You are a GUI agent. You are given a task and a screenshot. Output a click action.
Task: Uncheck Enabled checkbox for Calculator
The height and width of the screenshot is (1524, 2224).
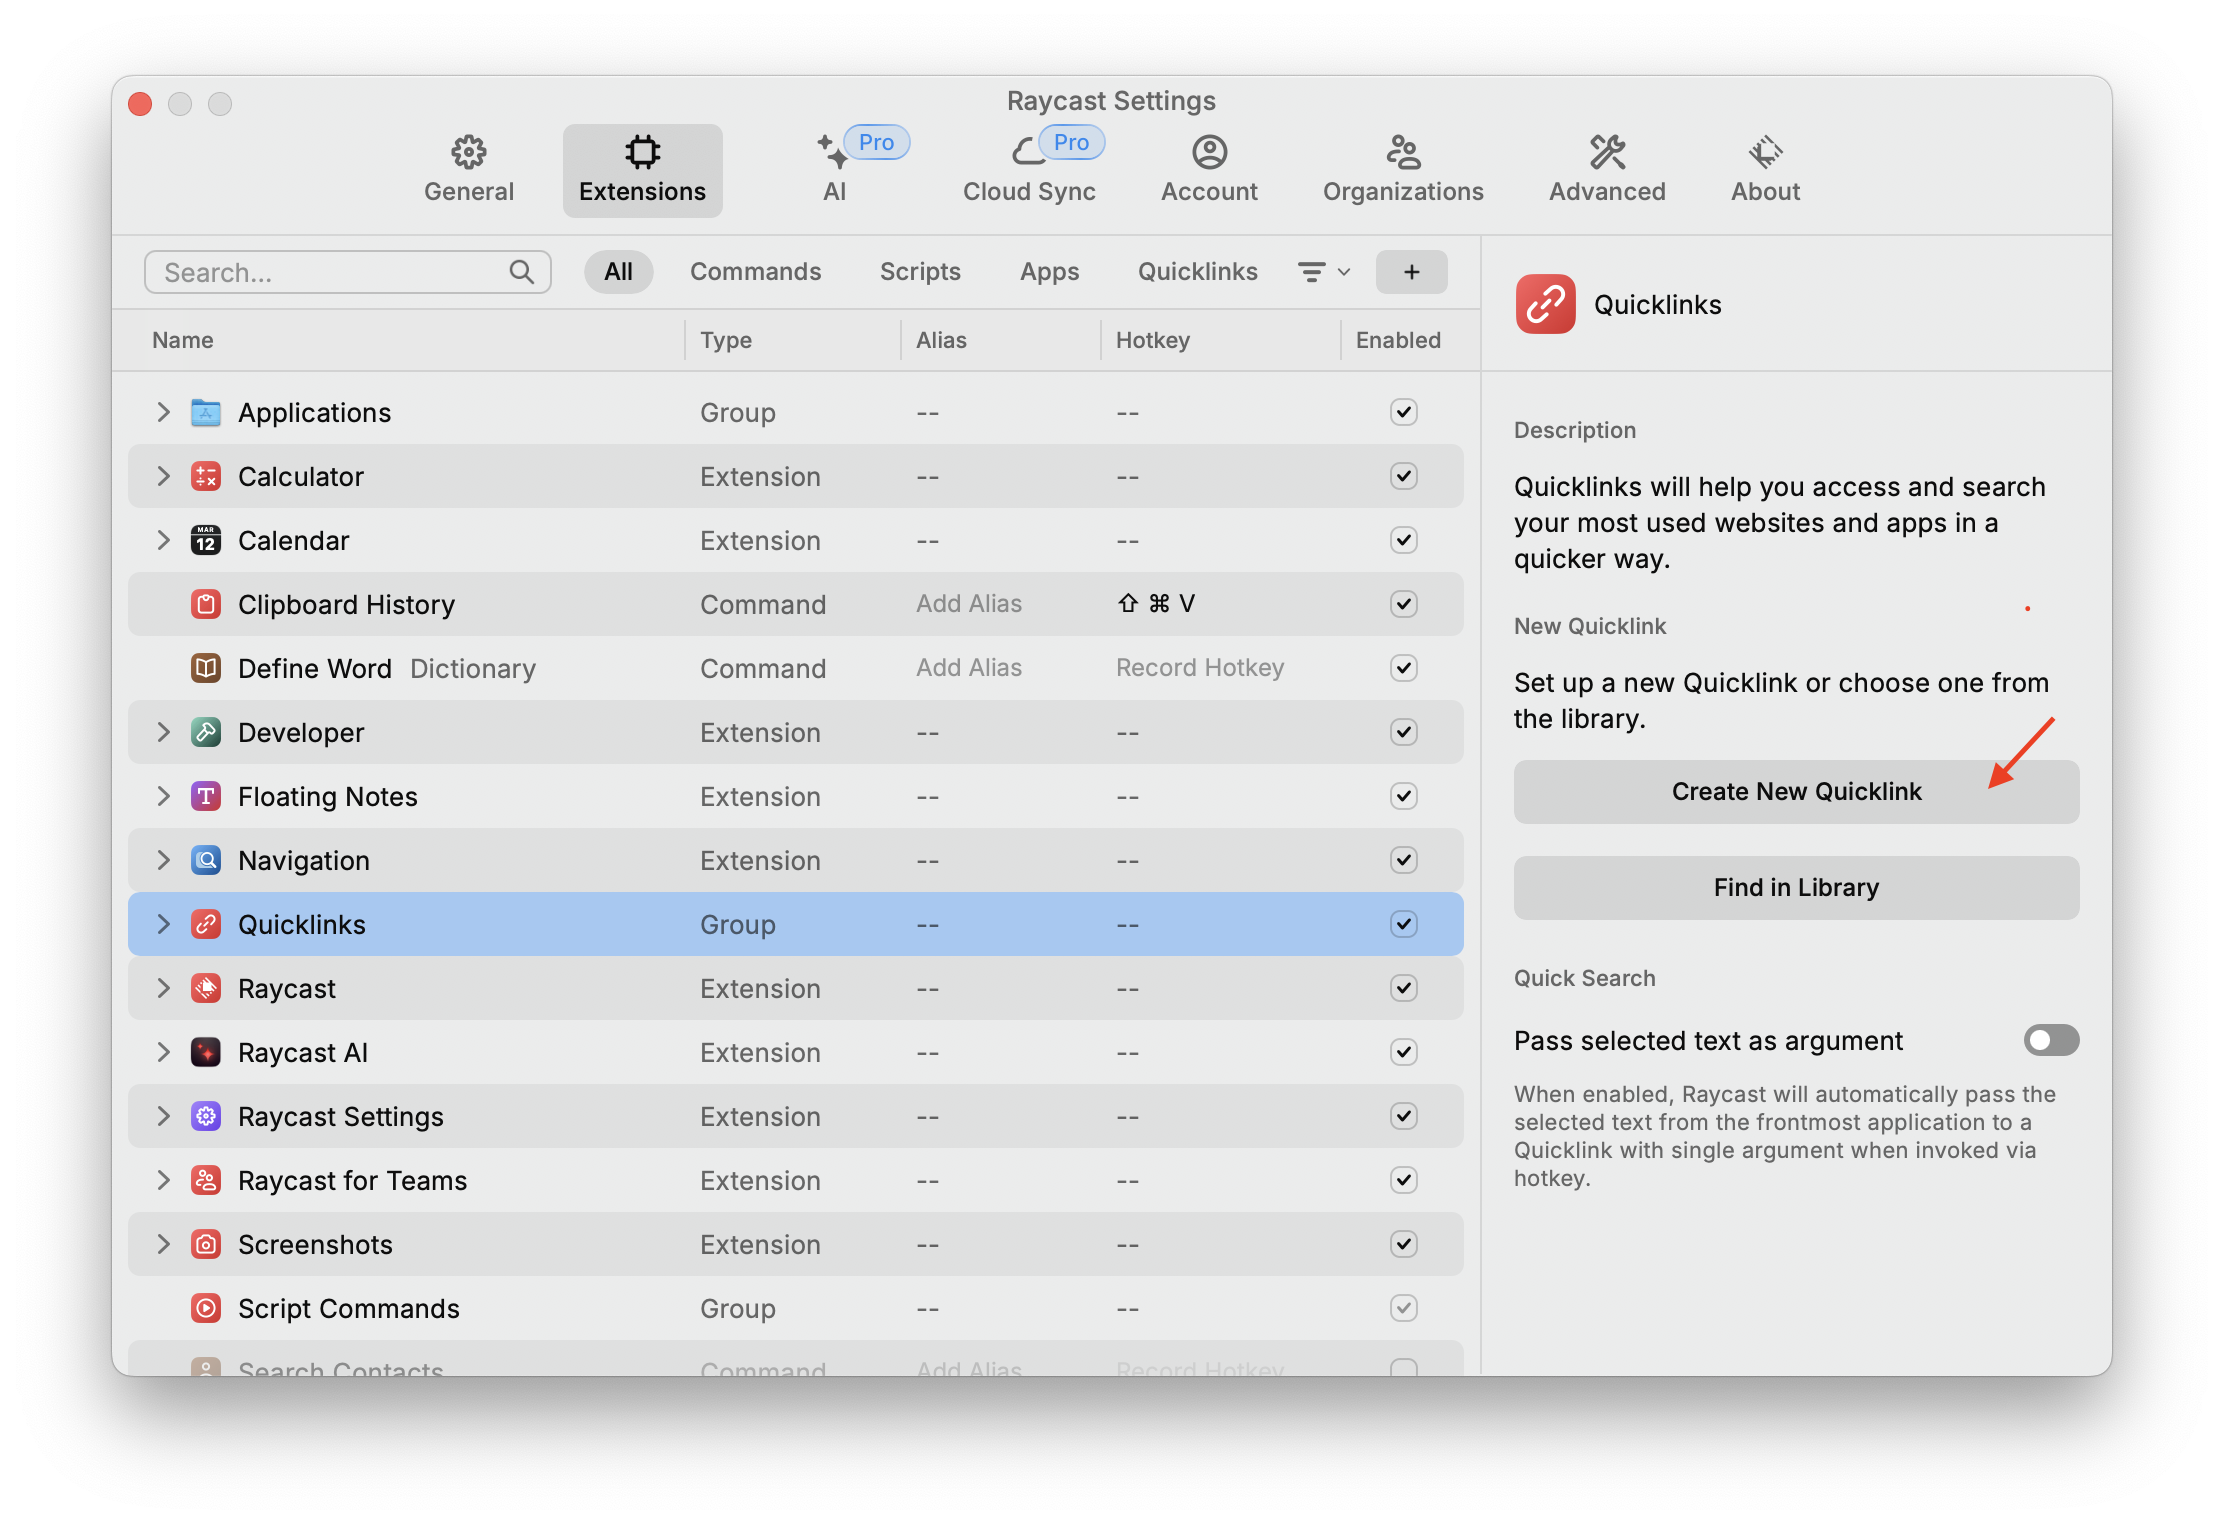coord(1403,476)
